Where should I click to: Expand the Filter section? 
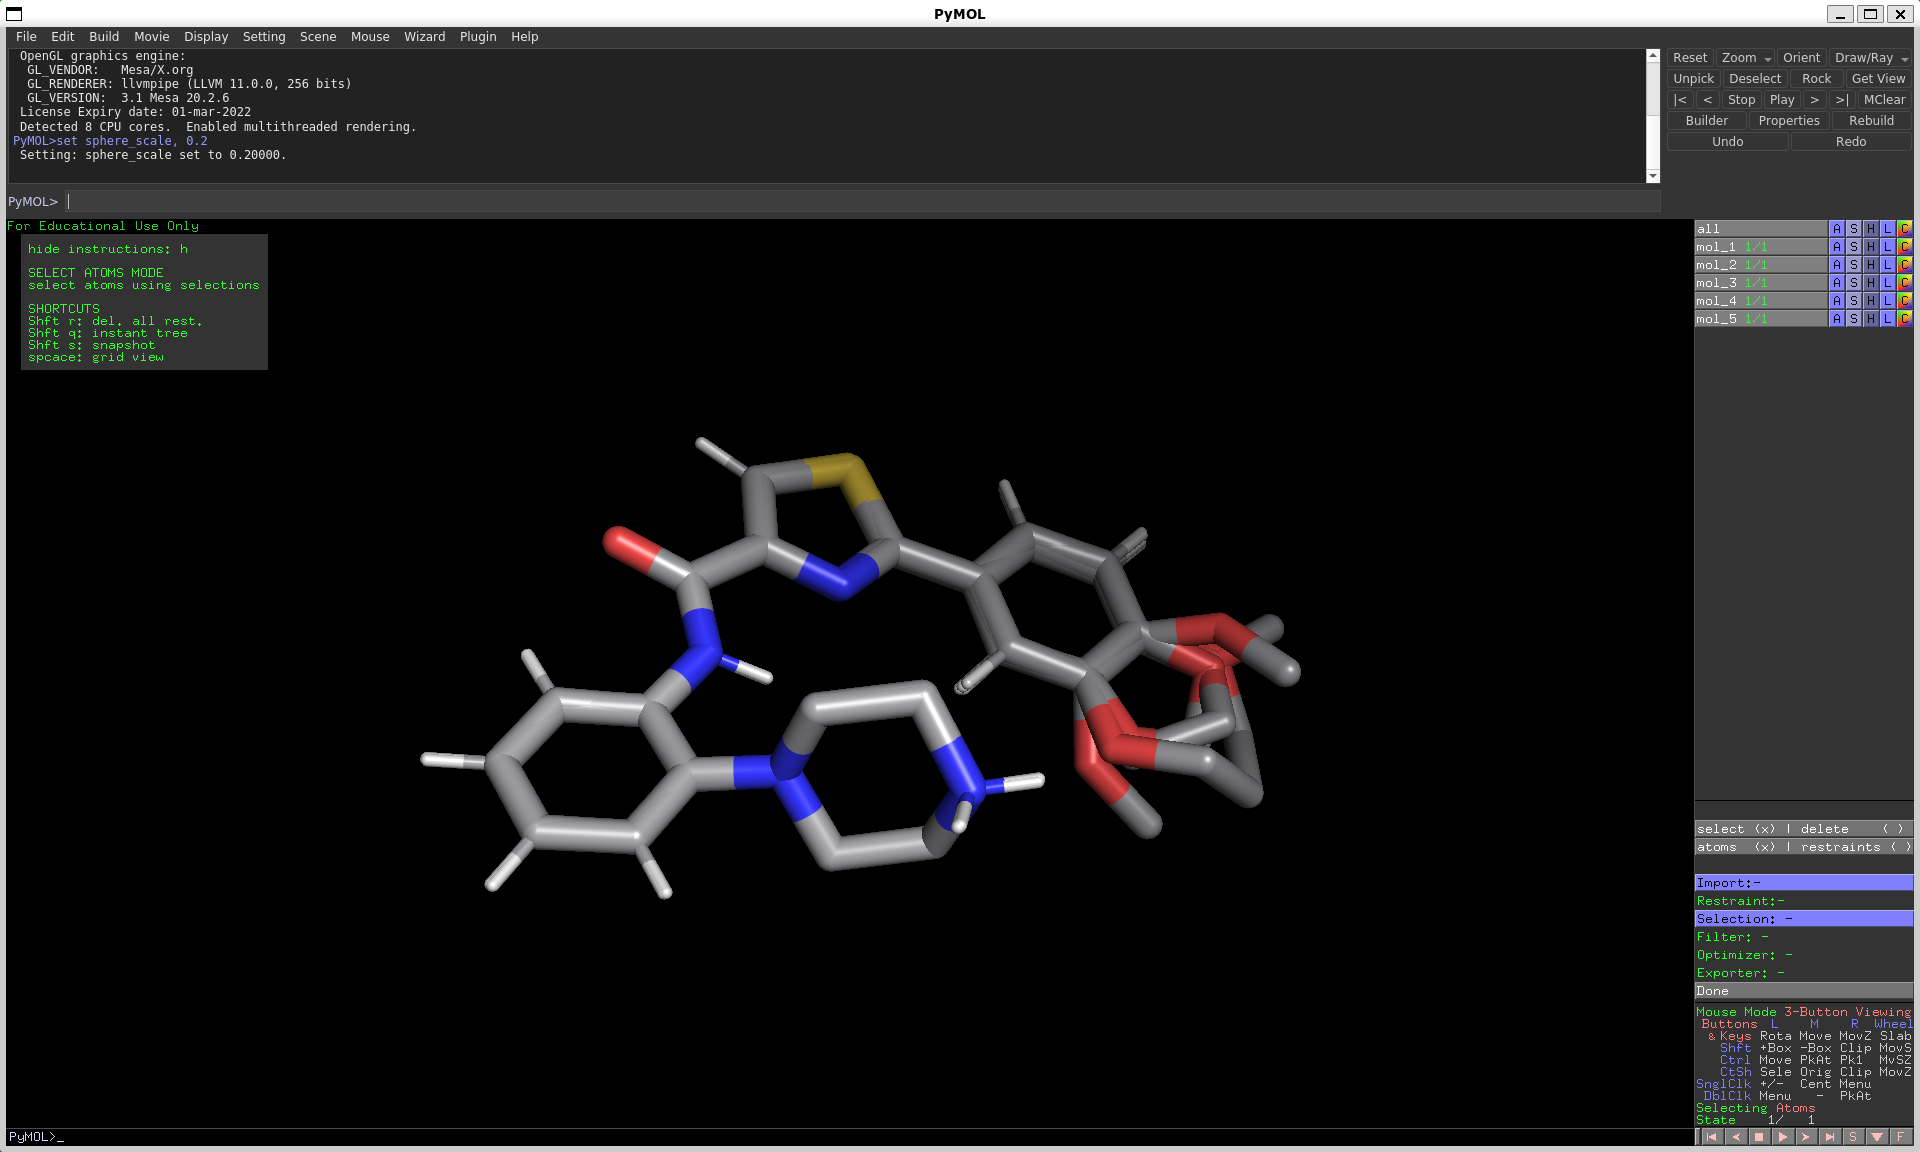coord(1804,937)
